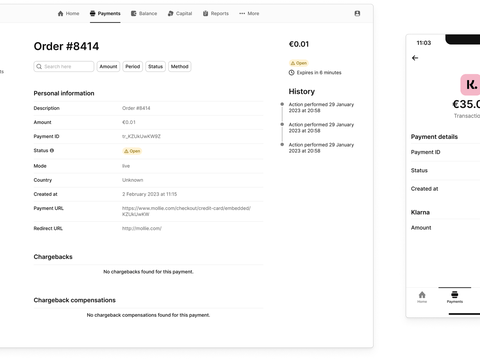Open the http://mollie.com/ Redirect URL link
Viewport: 480px width, 360px height.
coord(142,228)
